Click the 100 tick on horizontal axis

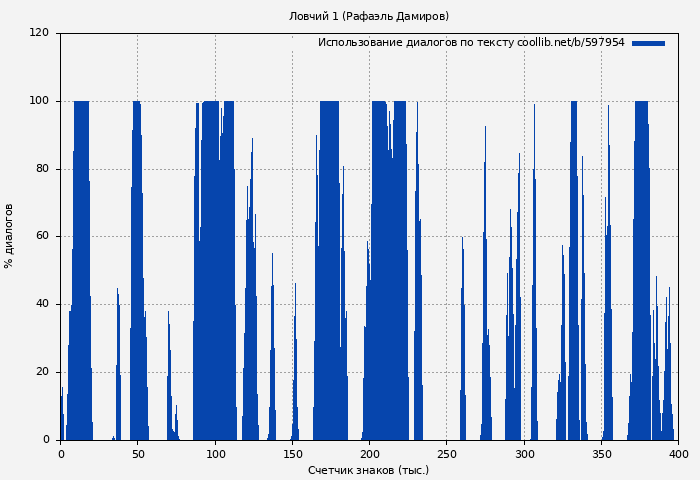(x=215, y=453)
